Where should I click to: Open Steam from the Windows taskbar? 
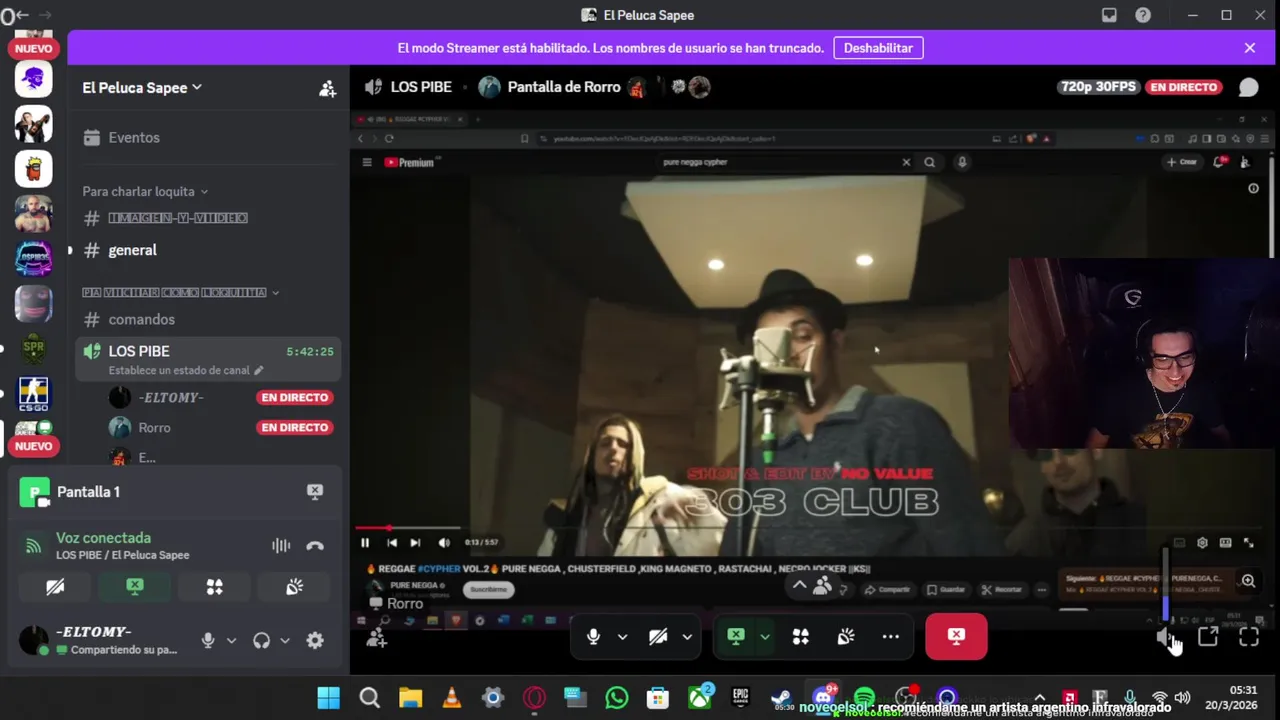782,697
